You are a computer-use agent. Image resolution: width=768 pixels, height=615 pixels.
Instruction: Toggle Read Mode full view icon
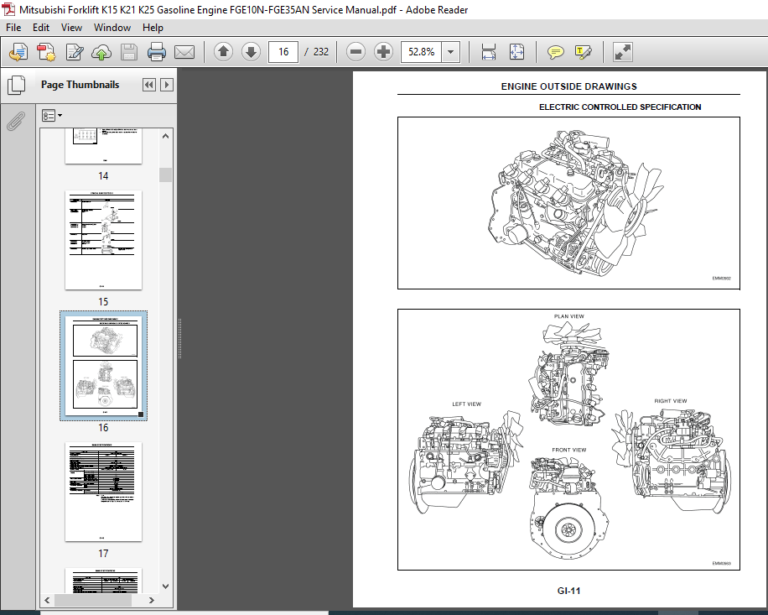(x=623, y=52)
